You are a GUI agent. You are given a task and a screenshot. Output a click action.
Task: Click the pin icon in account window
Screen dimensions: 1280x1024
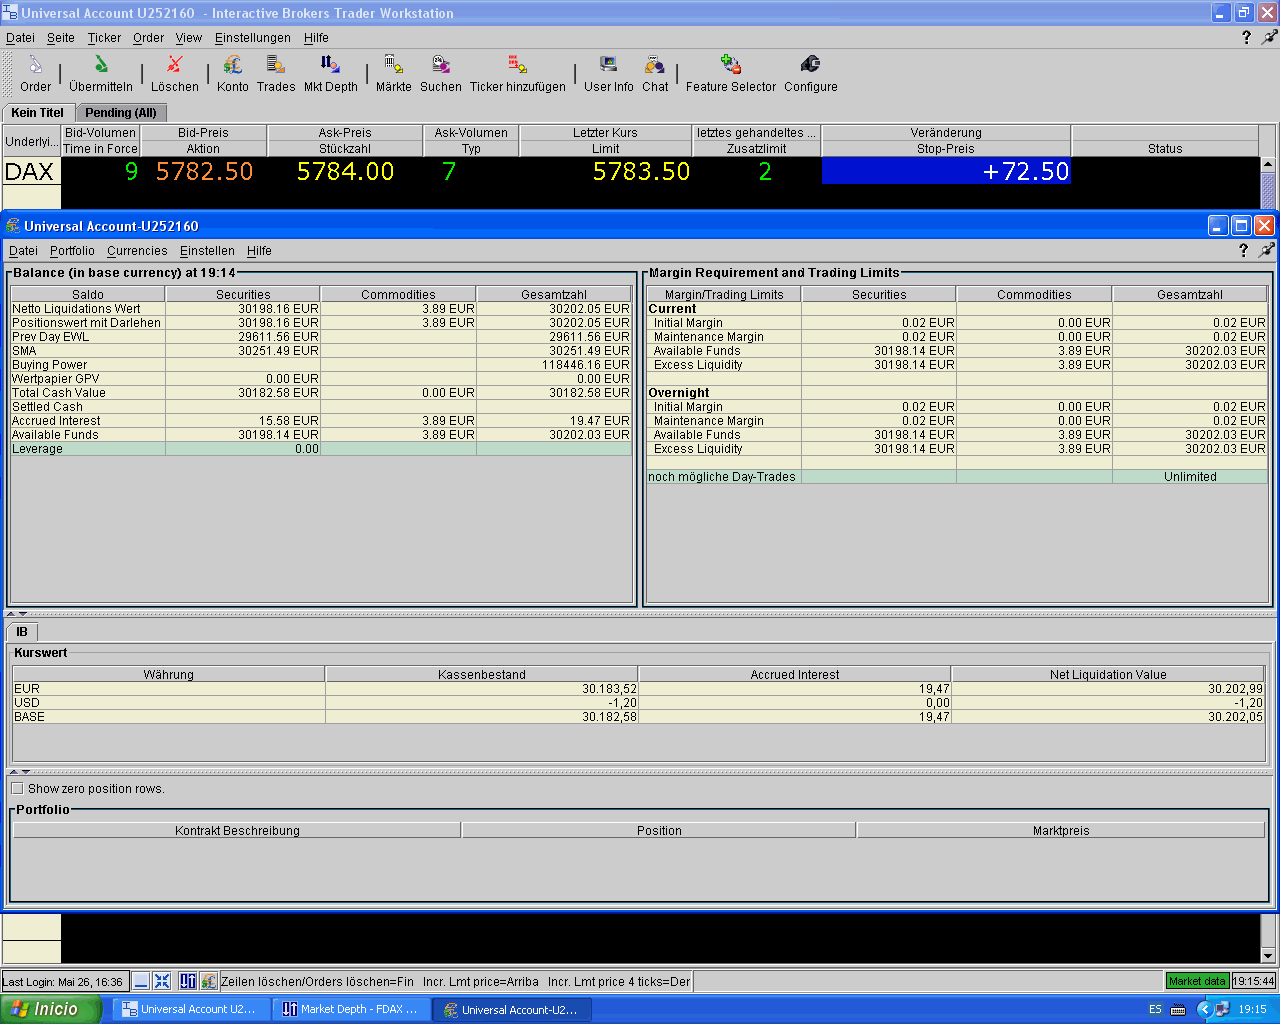tap(1266, 250)
